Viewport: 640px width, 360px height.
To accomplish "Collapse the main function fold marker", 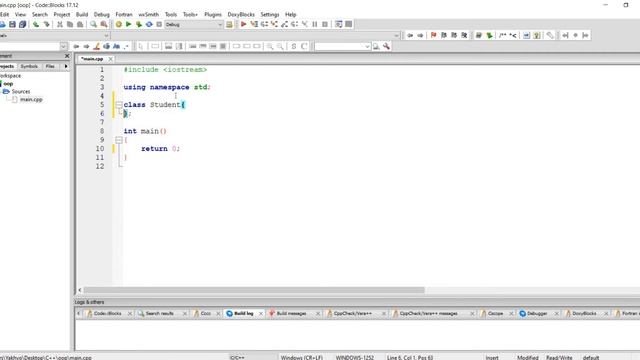I will coord(119,140).
